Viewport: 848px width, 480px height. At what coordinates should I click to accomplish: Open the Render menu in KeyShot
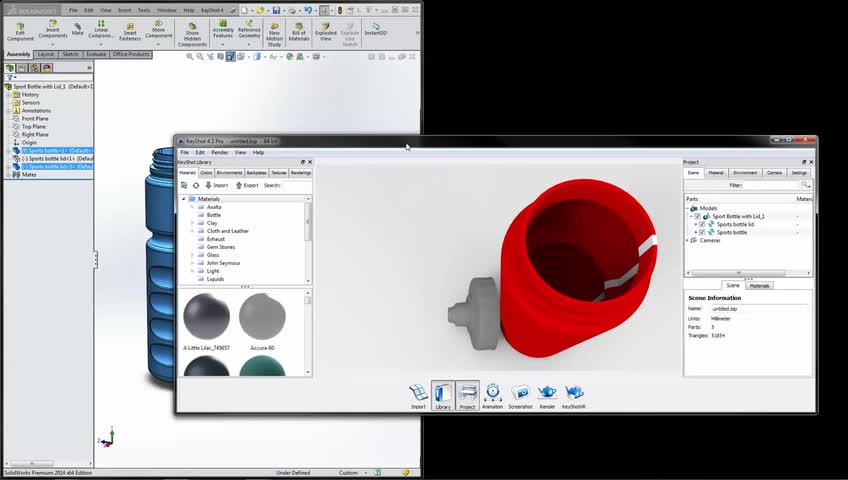click(x=219, y=152)
